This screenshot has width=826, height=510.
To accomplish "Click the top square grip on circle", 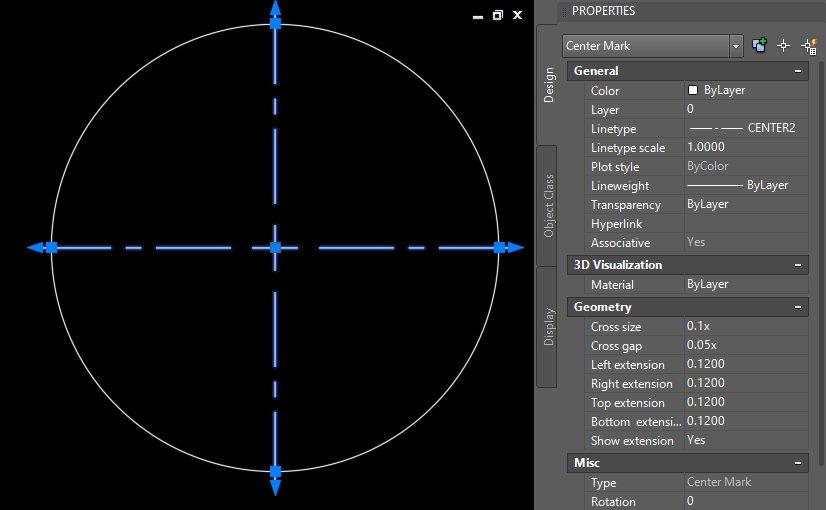I will click(276, 23).
